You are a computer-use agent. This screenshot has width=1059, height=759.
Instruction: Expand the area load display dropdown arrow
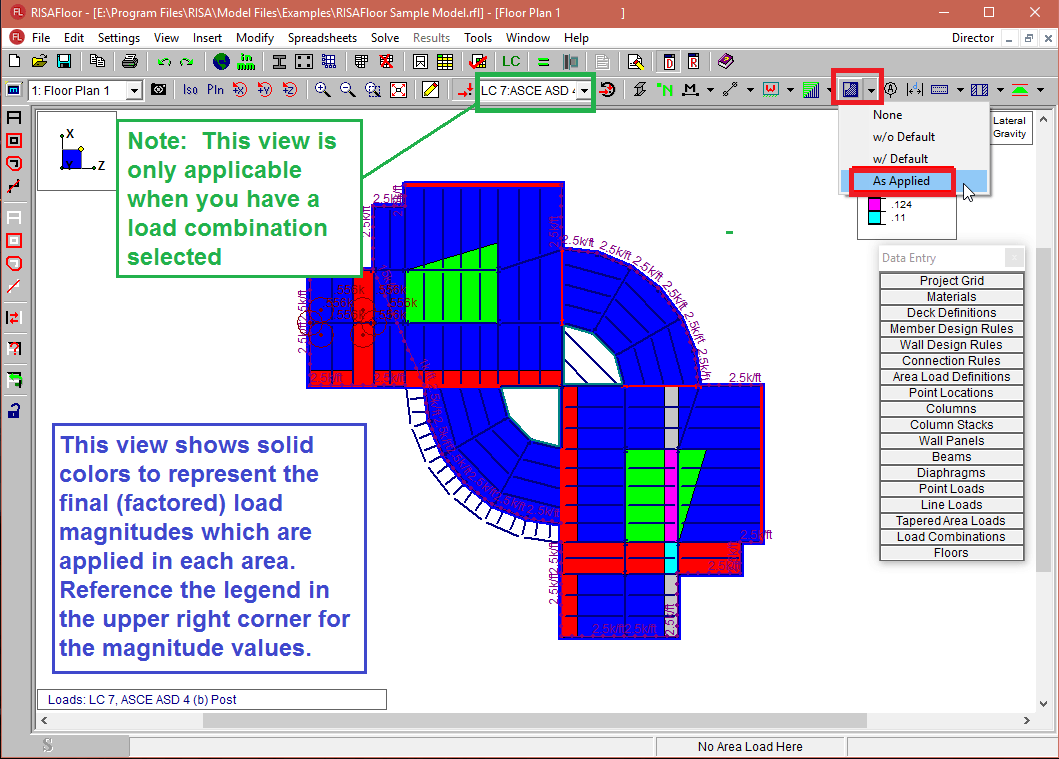click(872, 90)
